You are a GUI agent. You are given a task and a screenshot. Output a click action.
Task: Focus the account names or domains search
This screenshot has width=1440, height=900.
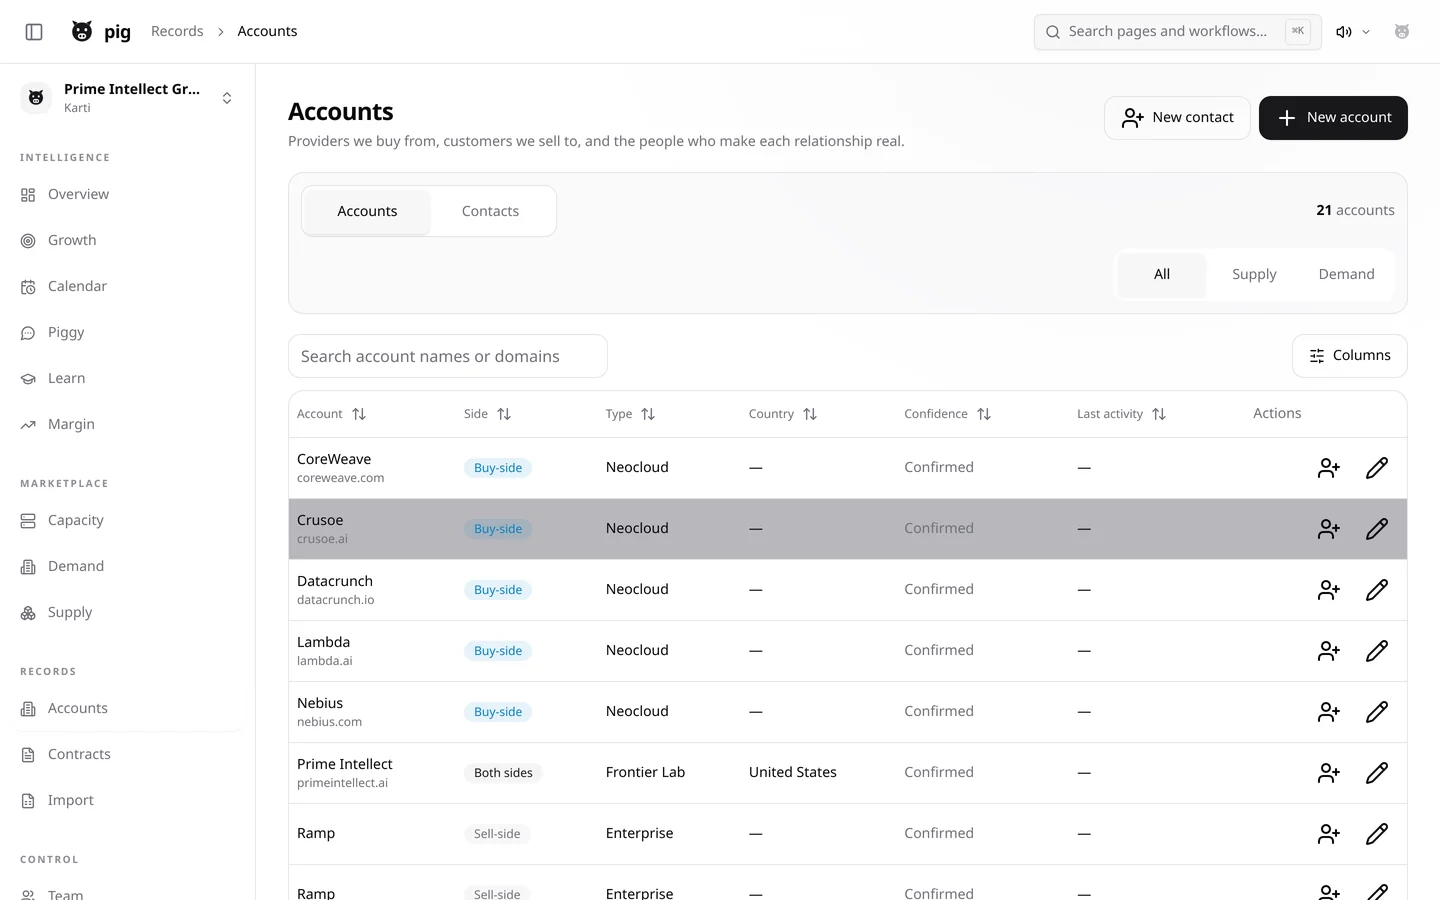tap(448, 356)
